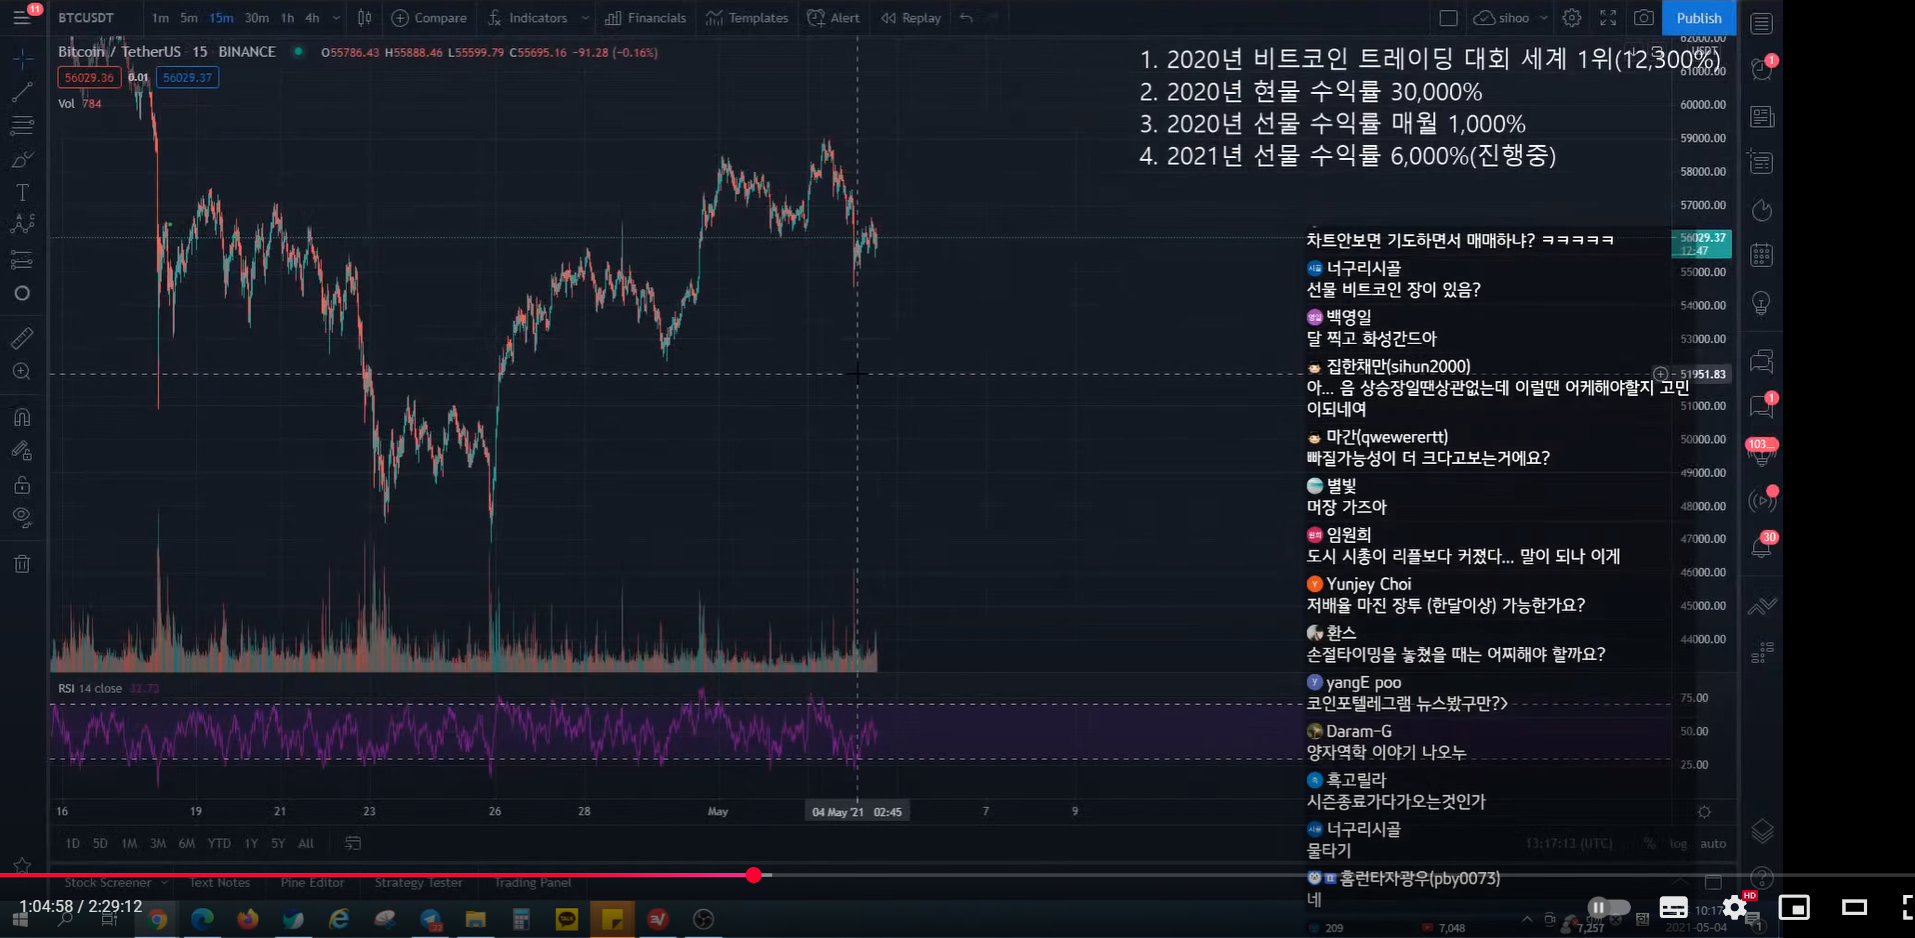Expand the timeframe interval dropdown arrow
This screenshot has height=938, width=1915.
coord(336,18)
